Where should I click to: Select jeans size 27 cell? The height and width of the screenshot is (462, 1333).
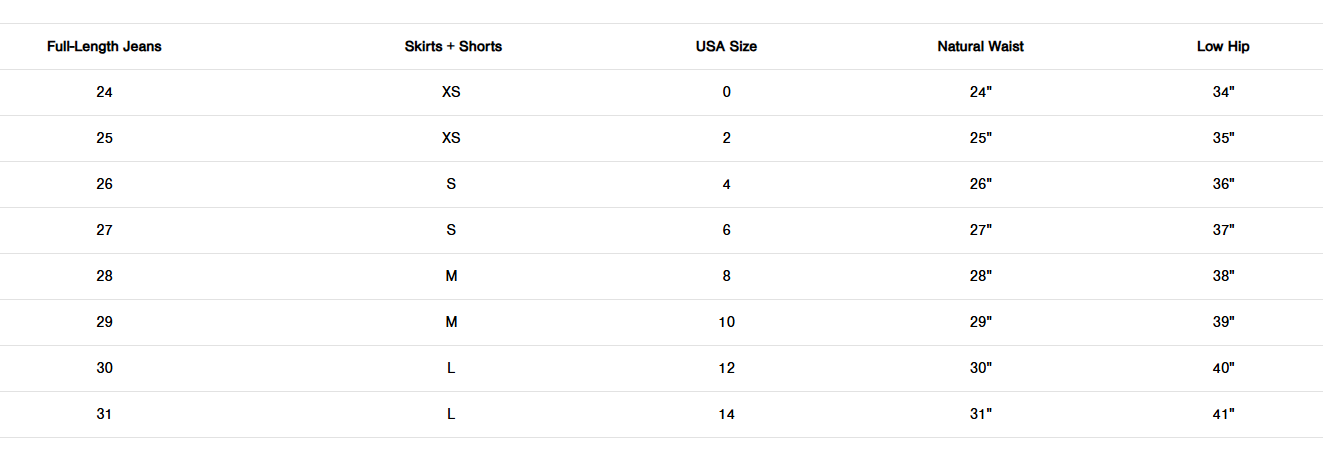[x=104, y=230]
